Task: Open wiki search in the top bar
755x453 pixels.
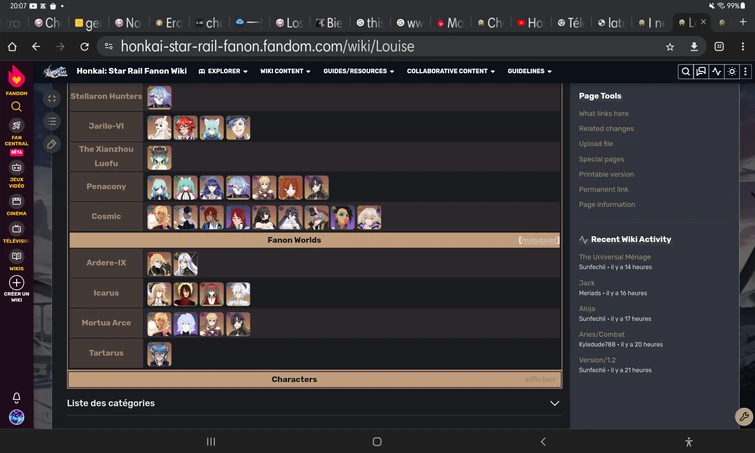Action: point(685,71)
